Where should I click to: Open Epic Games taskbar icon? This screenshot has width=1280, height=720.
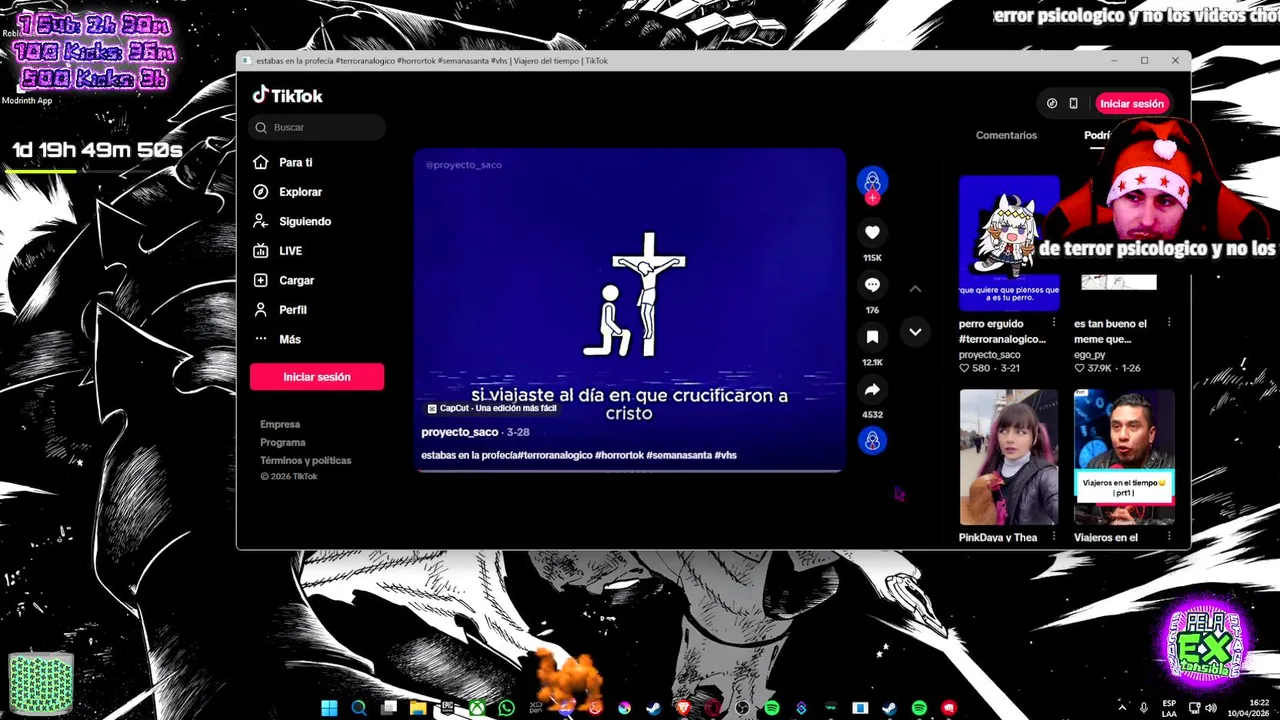(448, 708)
